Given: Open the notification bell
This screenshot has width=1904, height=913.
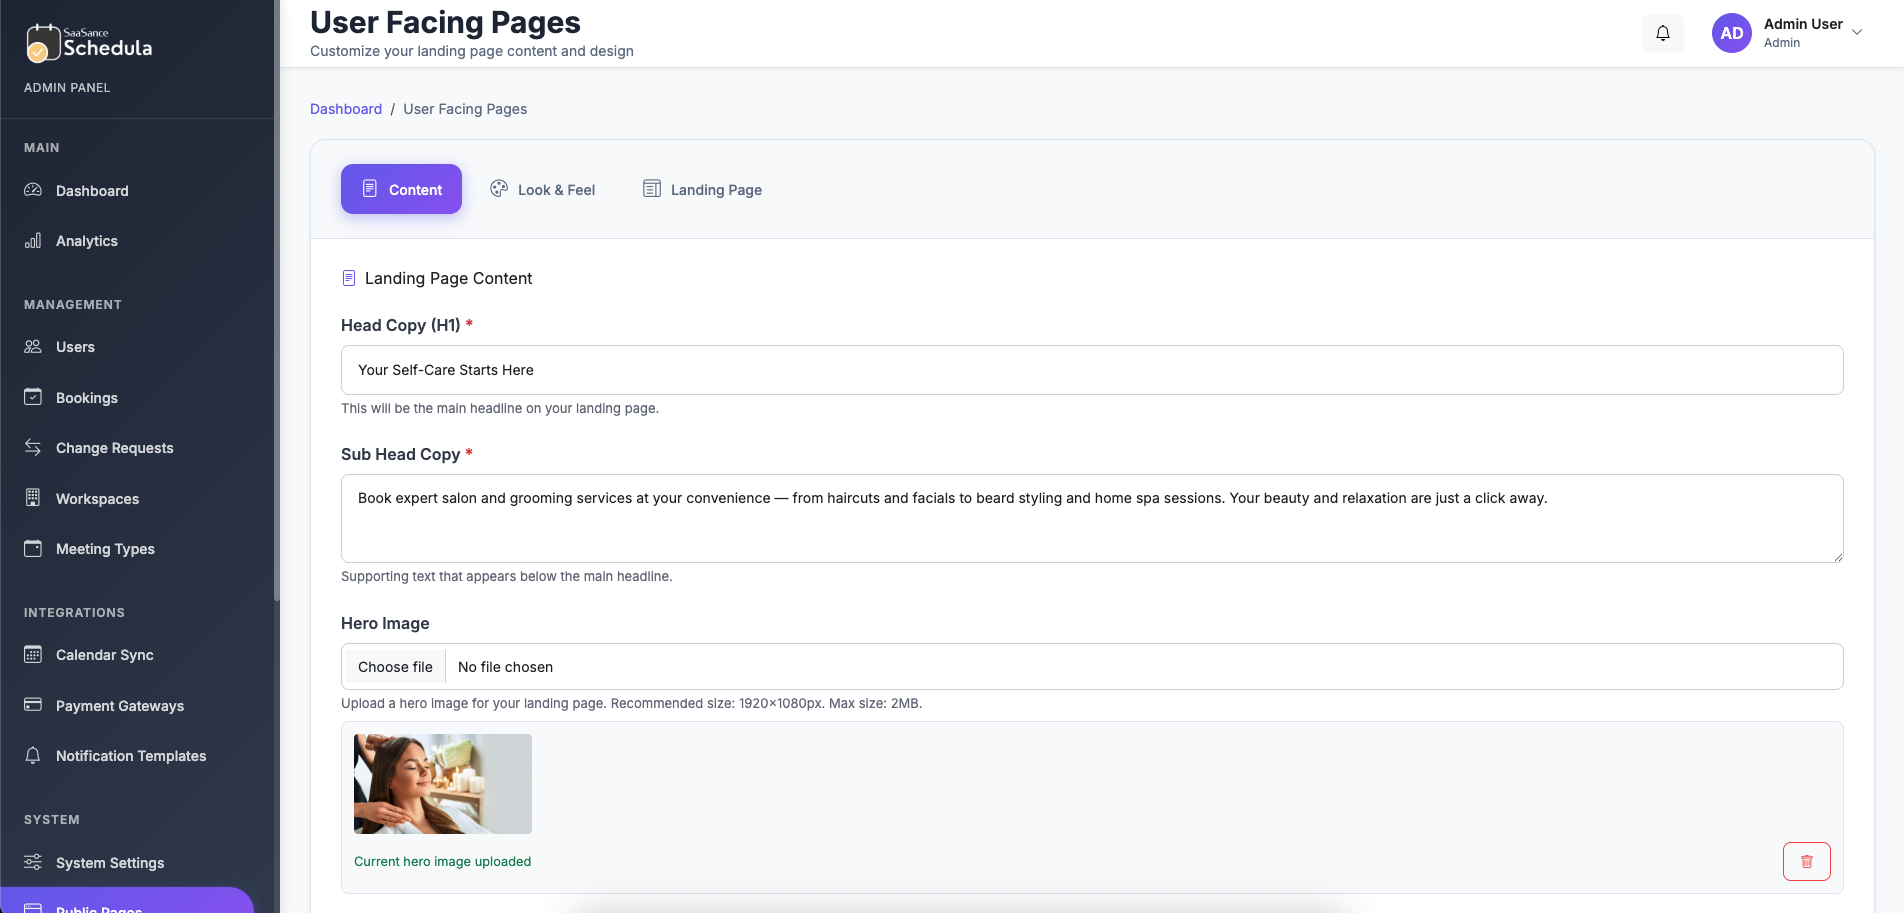Looking at the screenshot, I should tap(1662, 33).
